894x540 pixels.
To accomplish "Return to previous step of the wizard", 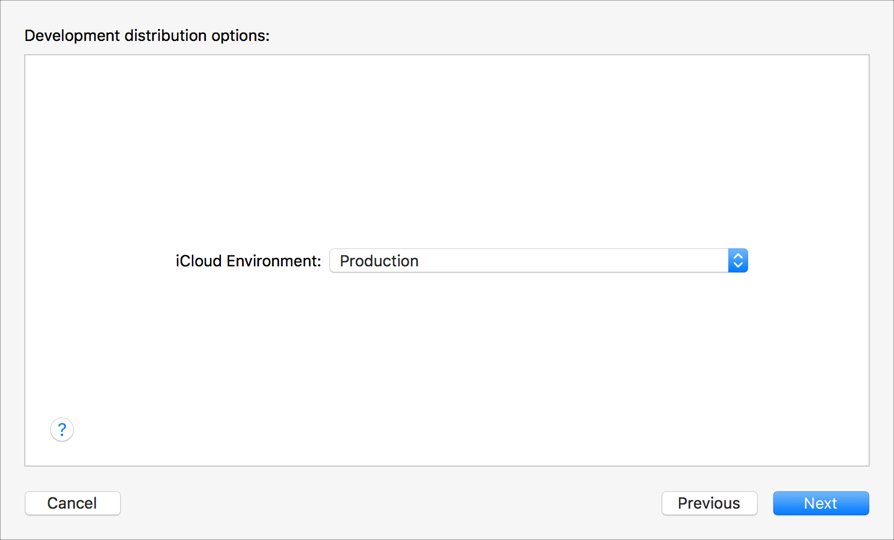I will [709, 503].
